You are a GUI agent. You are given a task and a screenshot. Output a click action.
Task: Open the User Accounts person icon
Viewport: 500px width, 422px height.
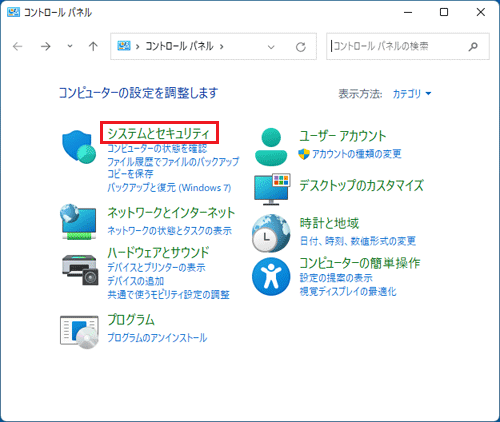click(x=271, y=147)
